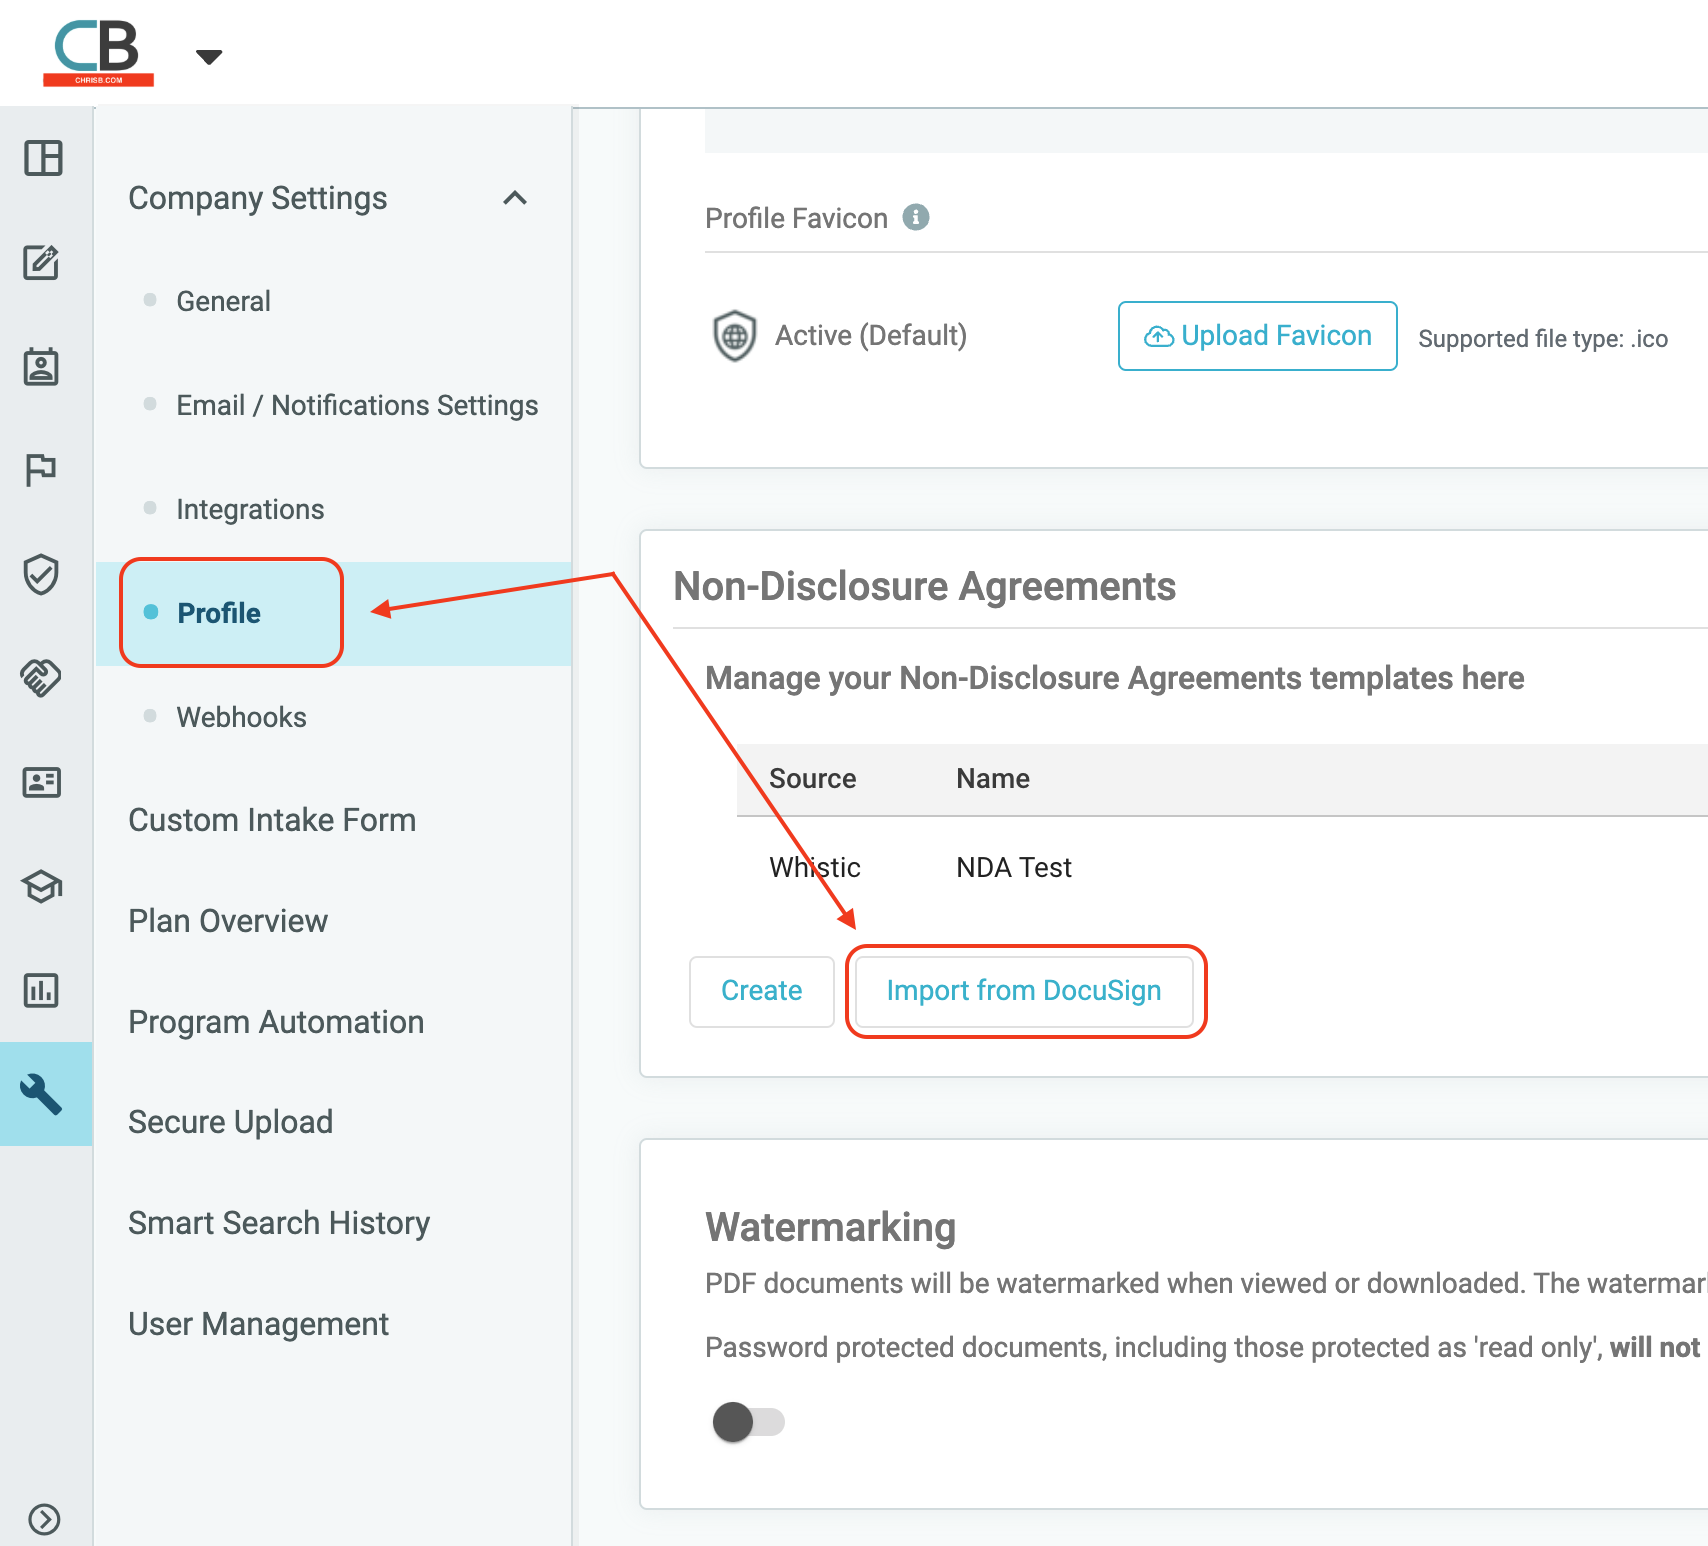Image resolution: width=1708 pixels, height=1546 pixels.
Task: Open Smart Search History
Action: pos(278,1222)
